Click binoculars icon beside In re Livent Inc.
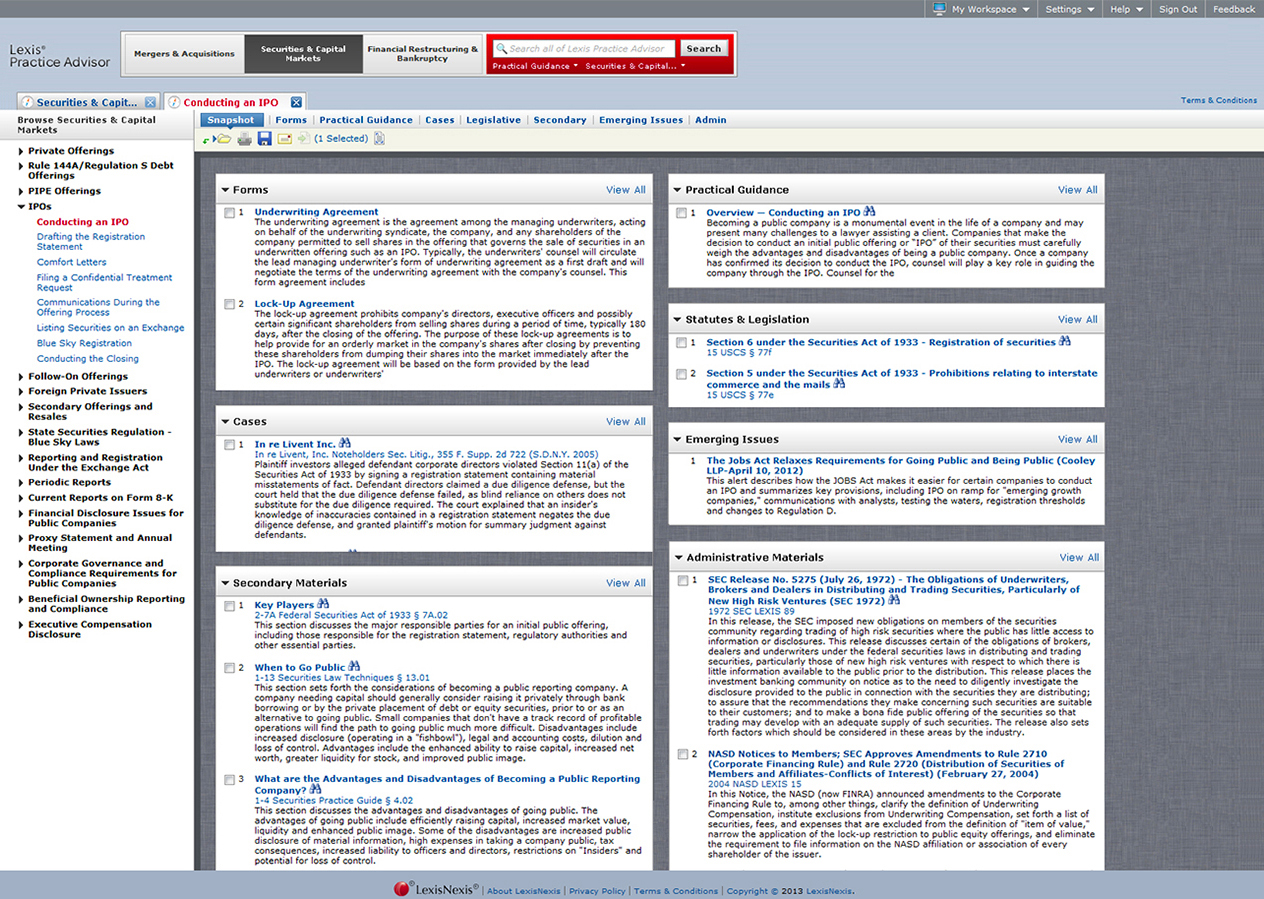The image size is (1264, 899). 345,443
